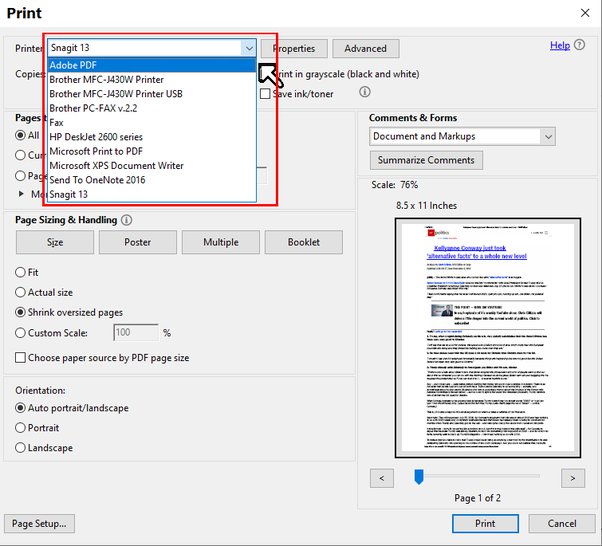The image size is (602, 546).
Task: Select Actual size radio option
Action: (x=20, y=293)
